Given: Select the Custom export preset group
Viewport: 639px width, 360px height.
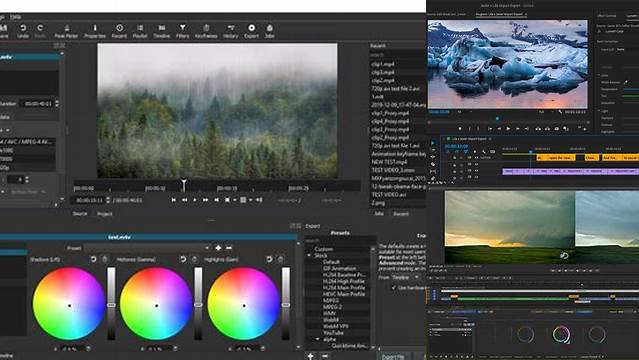Looking at the screenshot, I should [x=324, y=249].
